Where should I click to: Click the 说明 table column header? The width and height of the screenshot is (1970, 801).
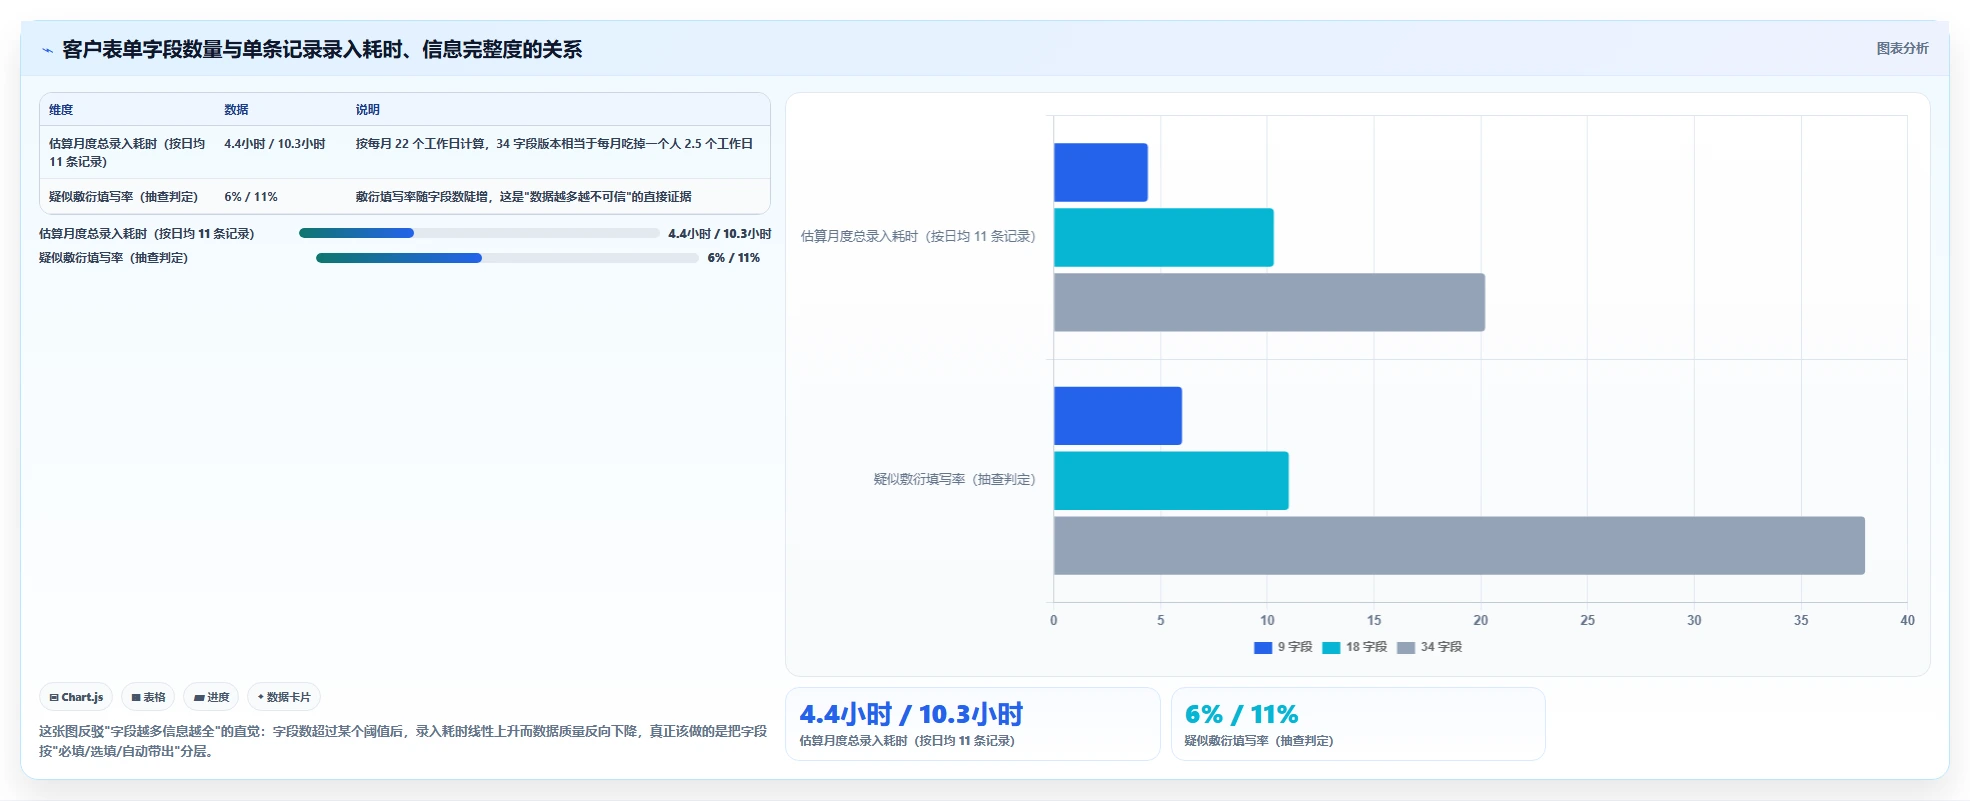coord(368,110)
